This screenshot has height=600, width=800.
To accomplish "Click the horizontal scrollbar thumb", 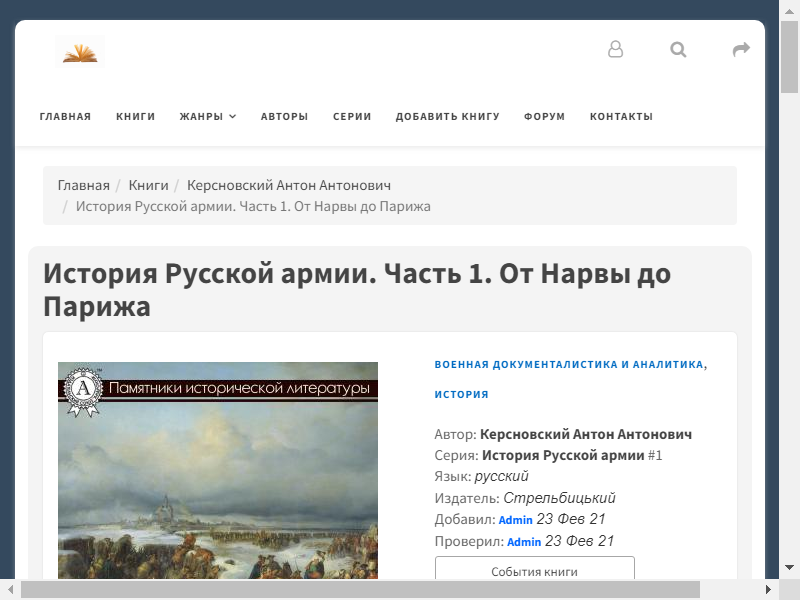I will 360,590.
